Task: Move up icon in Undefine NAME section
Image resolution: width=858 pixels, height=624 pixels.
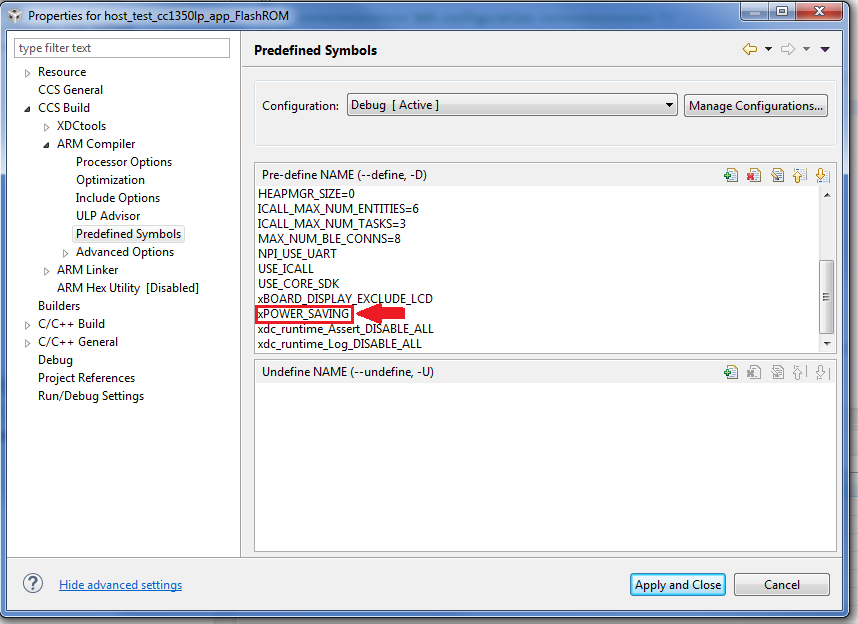Action: click(799, 372)
